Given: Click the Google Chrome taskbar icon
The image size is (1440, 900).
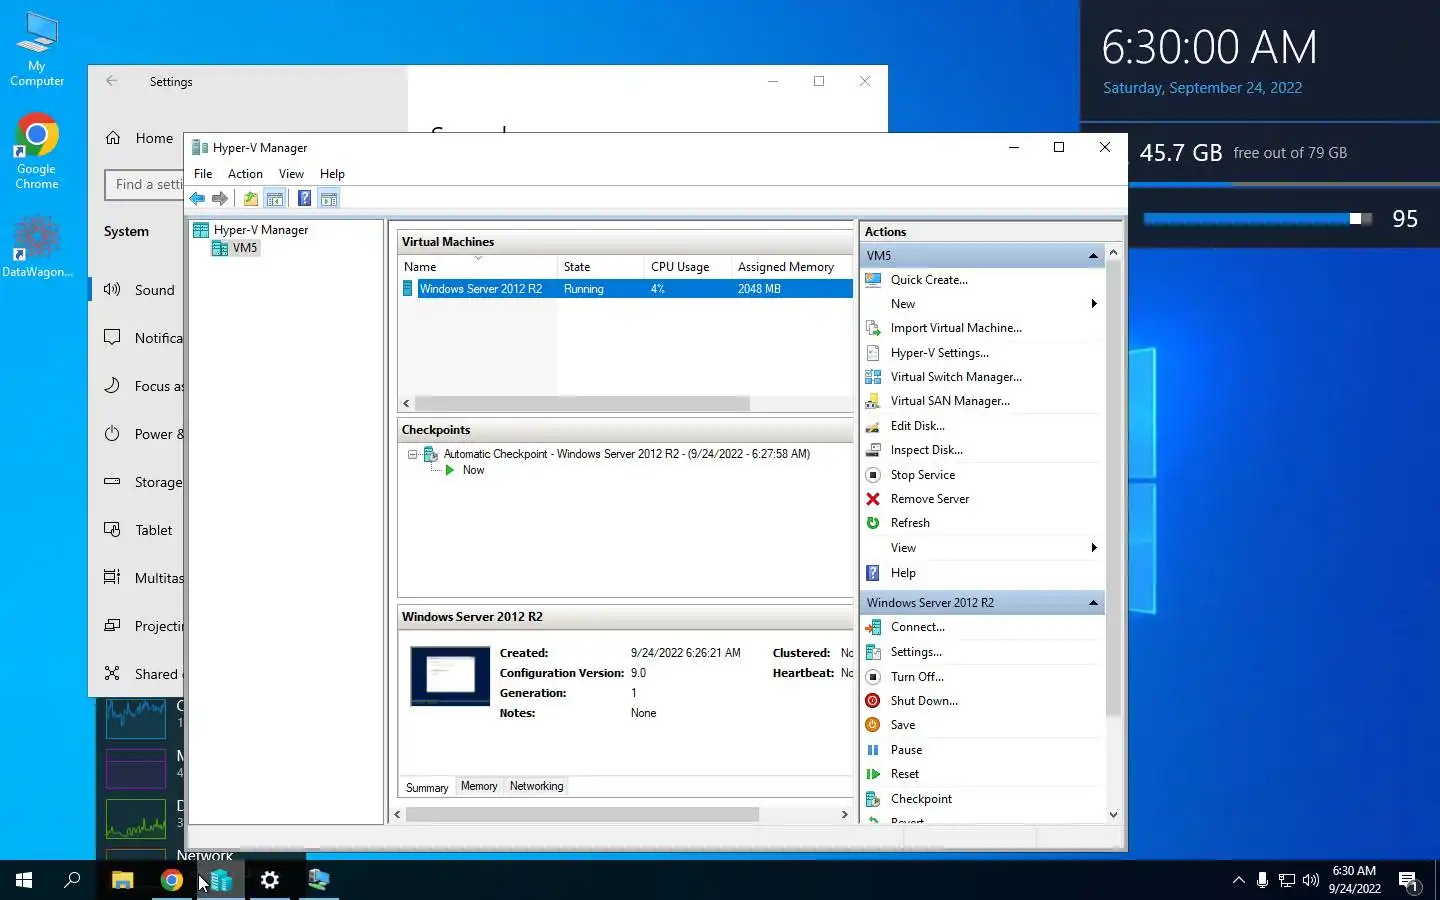Looking at the screenshot, I should coord(172,880).
